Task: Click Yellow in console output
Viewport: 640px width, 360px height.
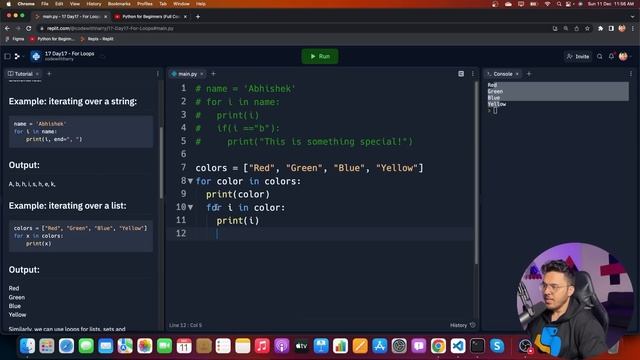Action: 497,104
